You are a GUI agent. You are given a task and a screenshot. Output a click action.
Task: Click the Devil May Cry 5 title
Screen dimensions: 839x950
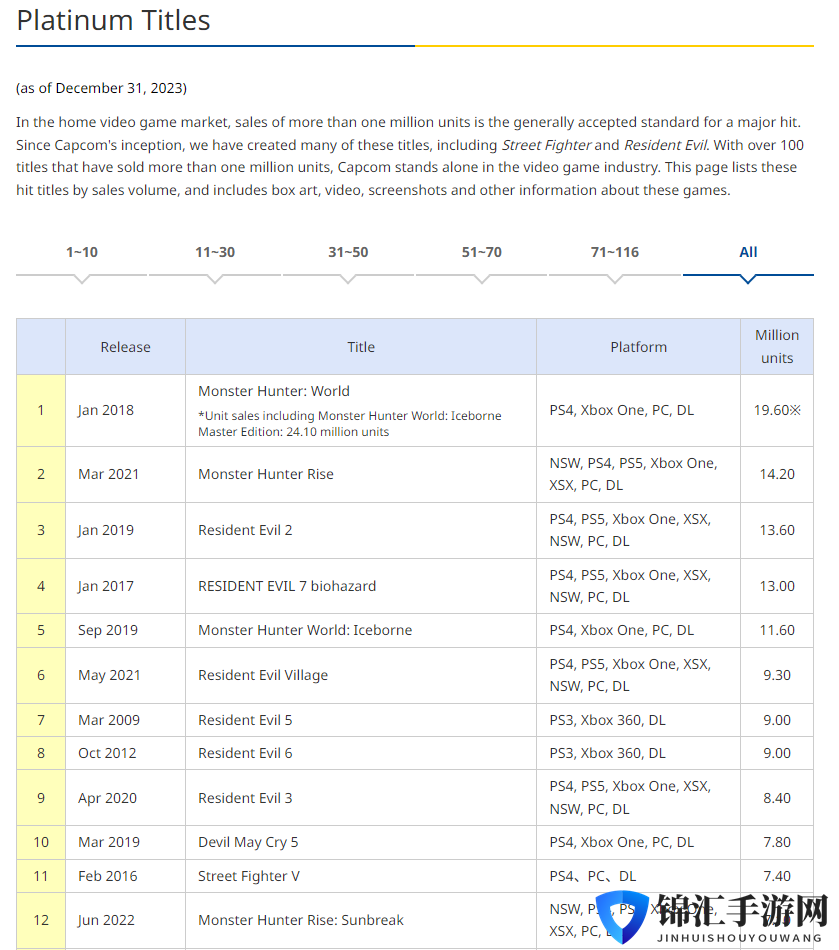click(x=248, y=842)
